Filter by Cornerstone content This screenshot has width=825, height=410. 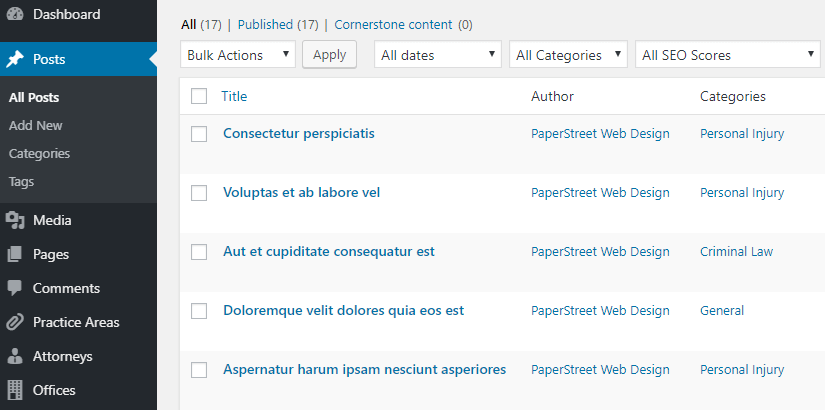click(393, 25)
